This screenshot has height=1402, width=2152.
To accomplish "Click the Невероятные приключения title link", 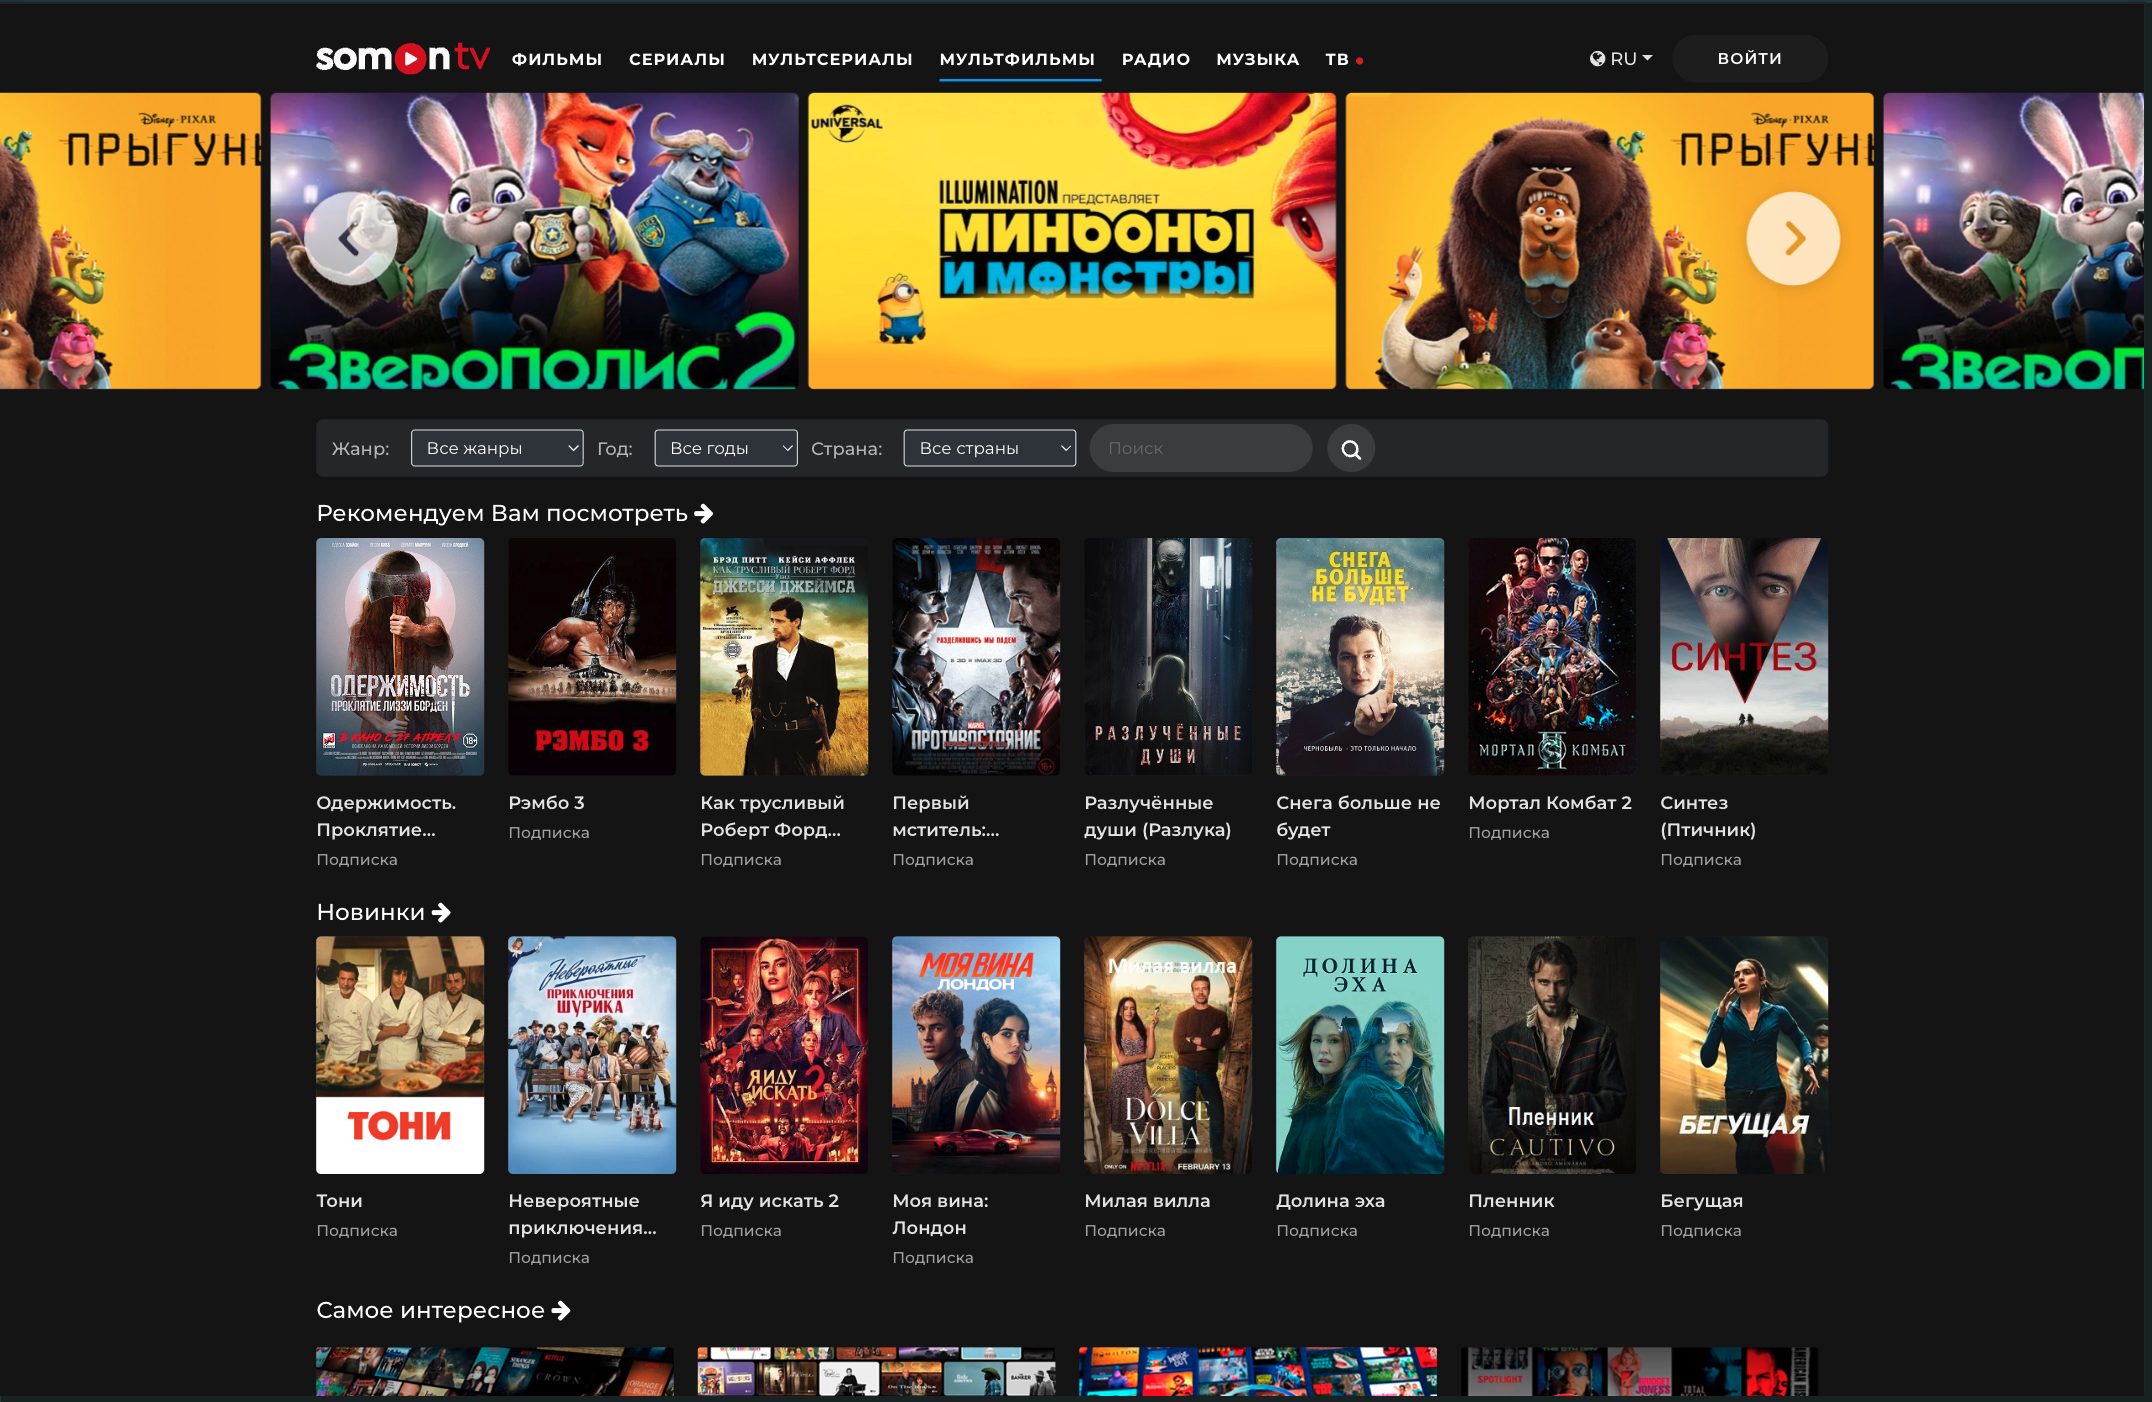I will coord(582,1214).
